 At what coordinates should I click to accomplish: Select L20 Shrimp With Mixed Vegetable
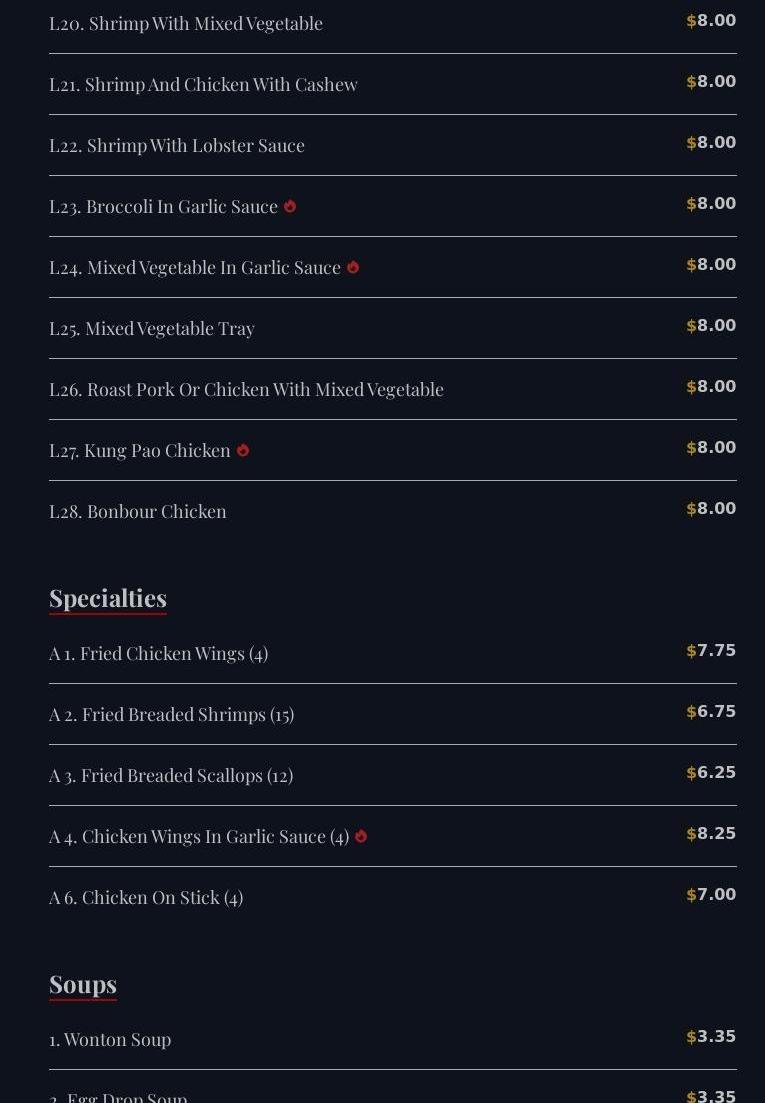click(186, 23)
